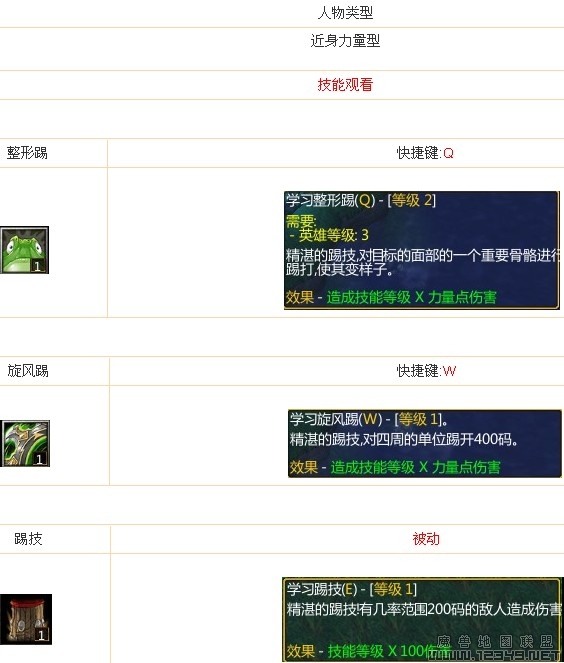The height and width of the screenshot is (663, 564).
Task: Click 精湛的踢技,对四周的单位踢开400码 description
Action: (x=404, y=440)
